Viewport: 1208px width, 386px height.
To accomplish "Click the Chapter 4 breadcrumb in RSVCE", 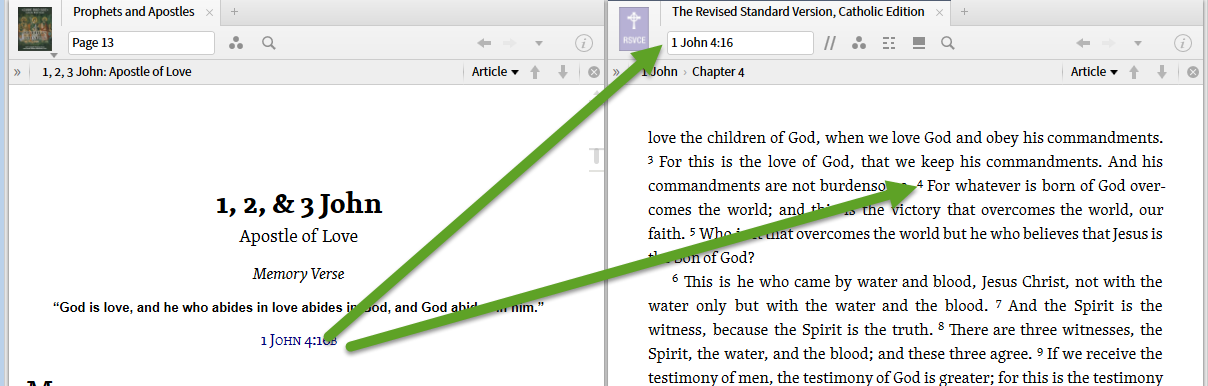I will click(718, 72).
